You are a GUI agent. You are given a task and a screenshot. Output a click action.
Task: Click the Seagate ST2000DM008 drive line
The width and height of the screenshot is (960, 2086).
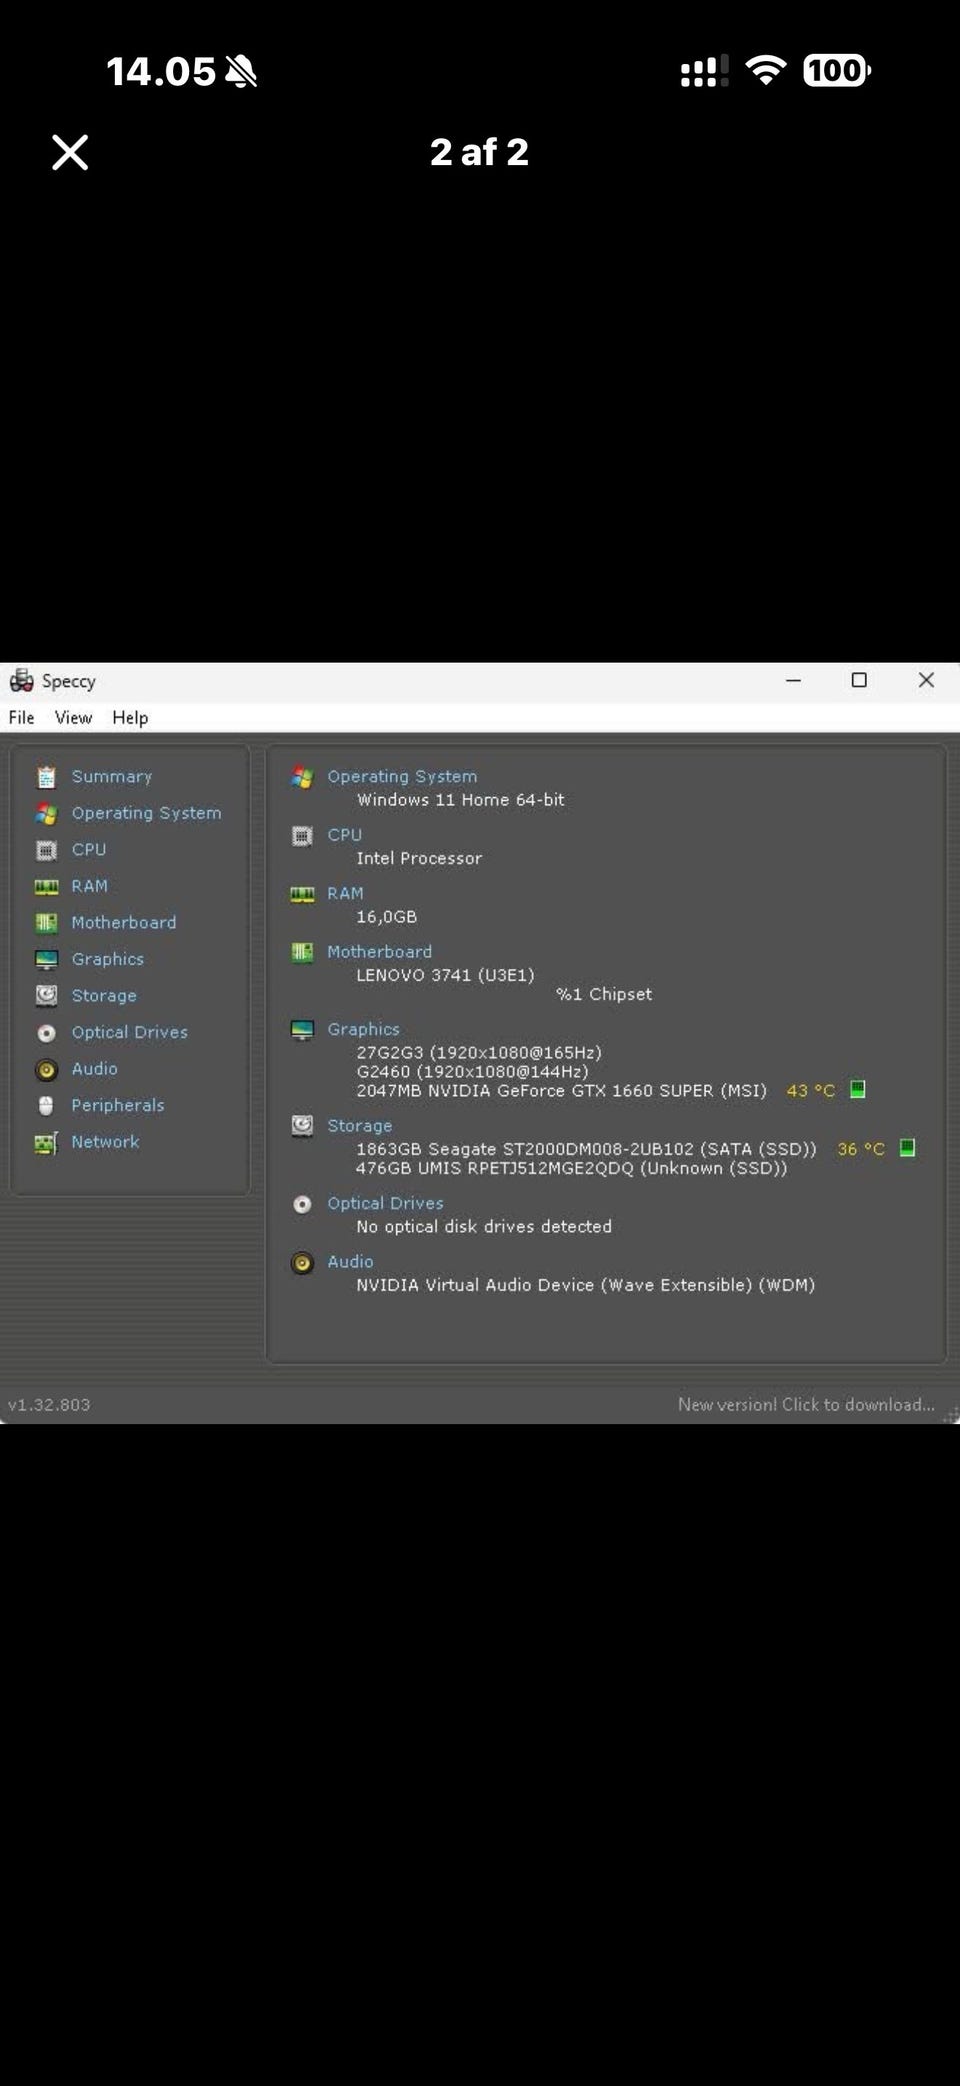(x=586, y=1149)
